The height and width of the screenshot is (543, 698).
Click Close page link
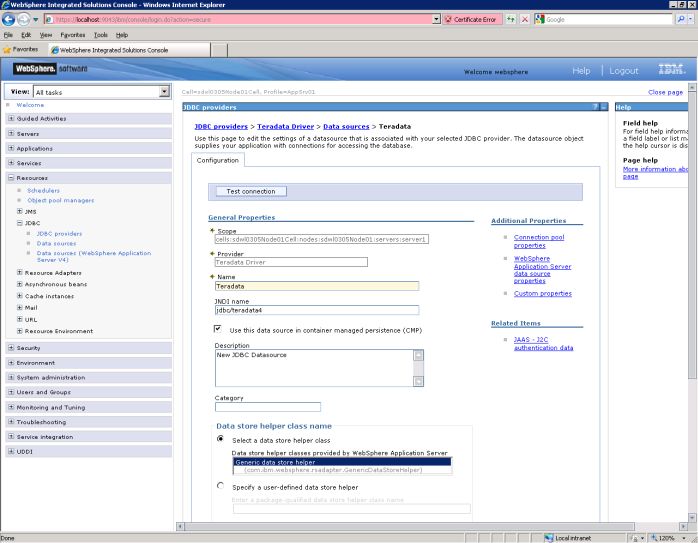click(x=665, y=92)
